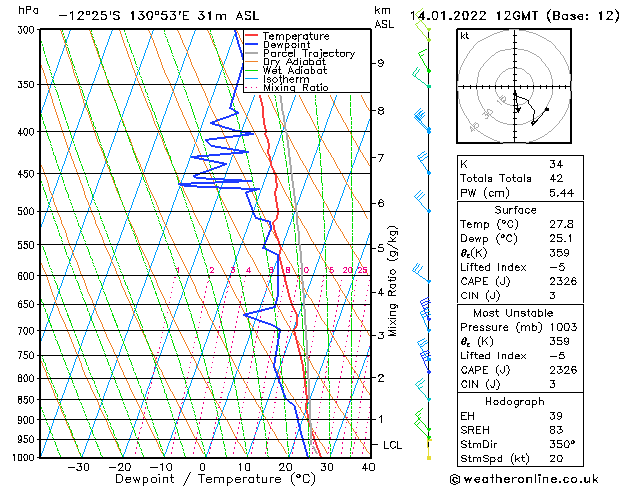The width and height of the screenshot is (629, 486).
Task: Click the Dry Adiabat legend entry
Action: [286, 62]
